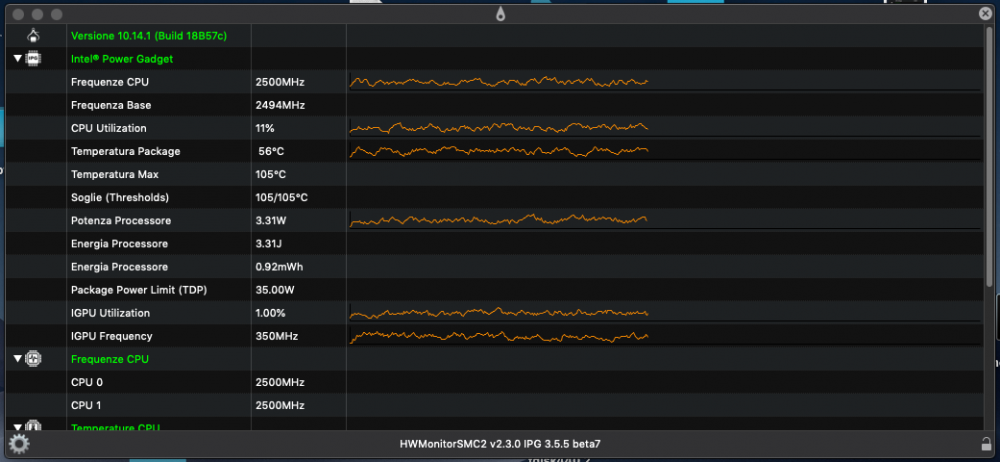Select the CPU Utilization row label
Image resolution: width=1000 pixels, height=462 pixels.
click(x=108, y=128)
